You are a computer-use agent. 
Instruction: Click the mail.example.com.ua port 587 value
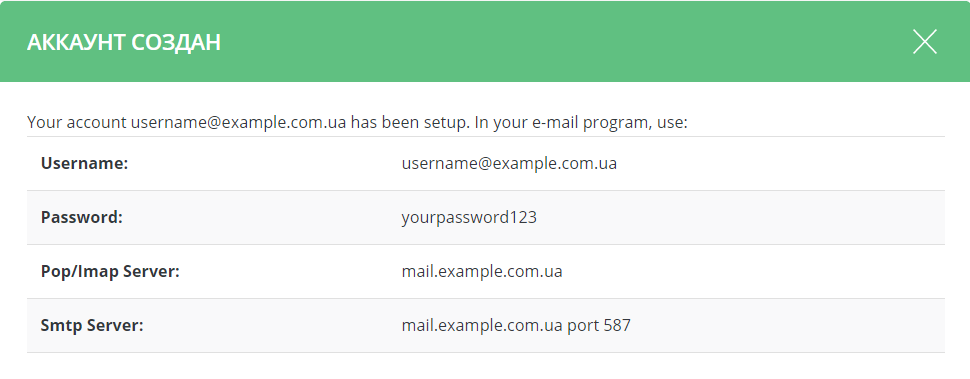click(516, 325)
